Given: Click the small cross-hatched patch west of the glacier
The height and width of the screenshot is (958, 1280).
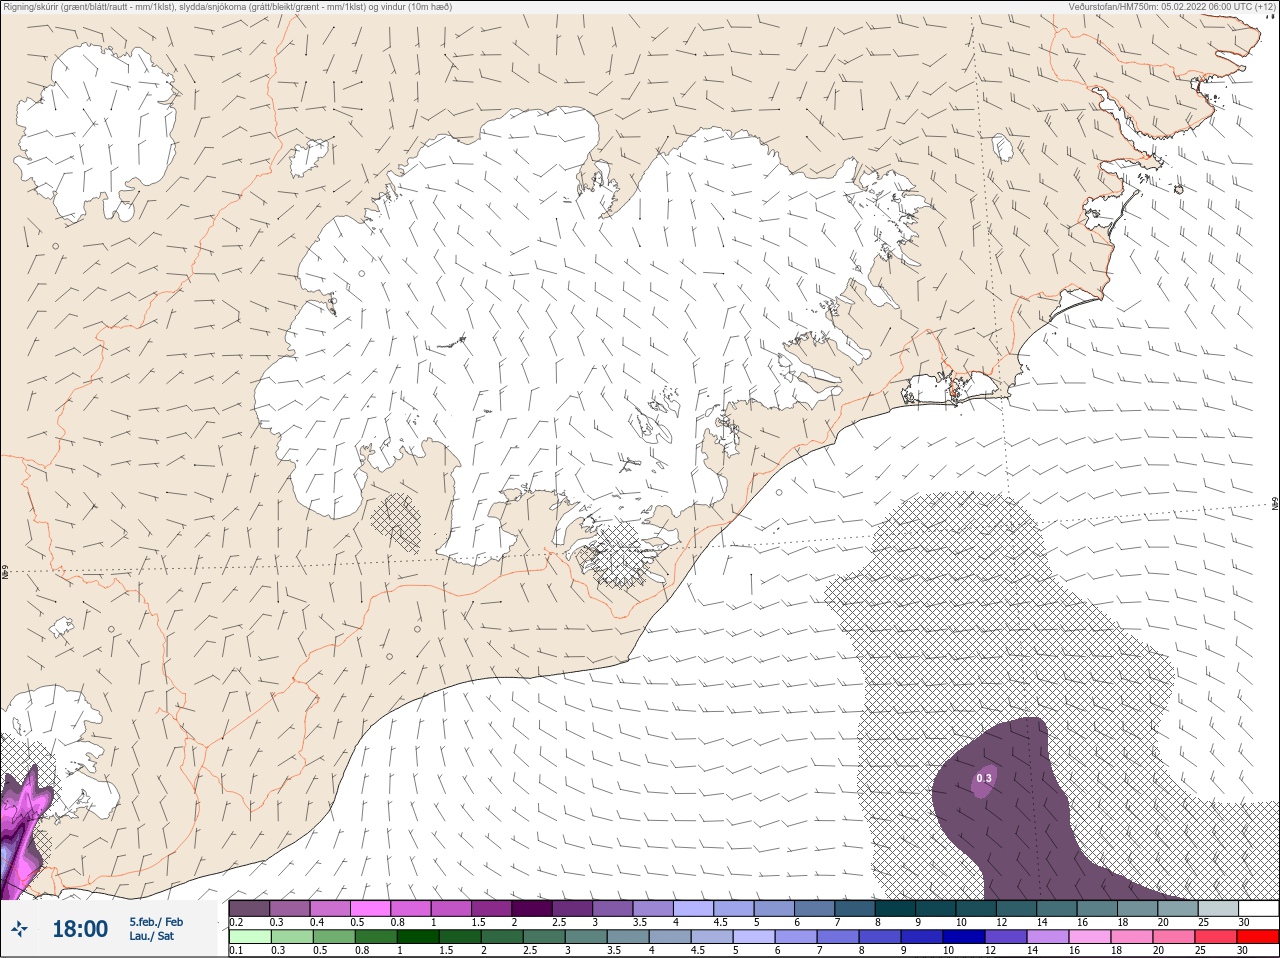Looking at the screenshot, I should pos(397,522).
